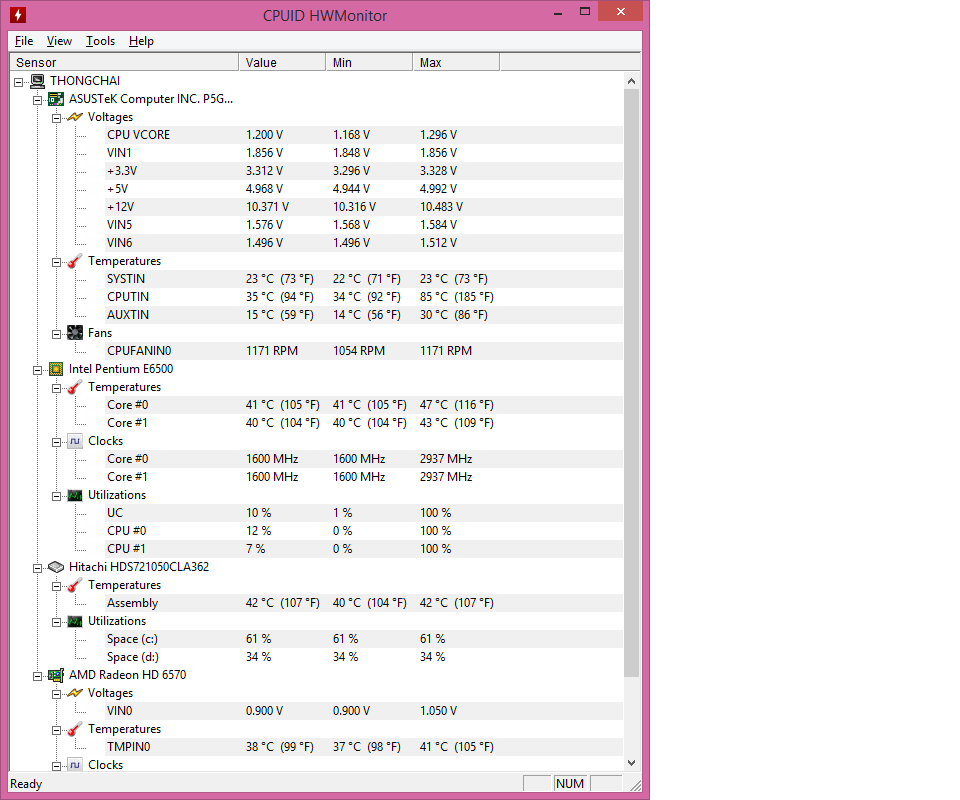The image size is (960, 800).
Task: Collapse the ASUSTeK Computer node
Action: pyautogui.click(x=37, y=100)
